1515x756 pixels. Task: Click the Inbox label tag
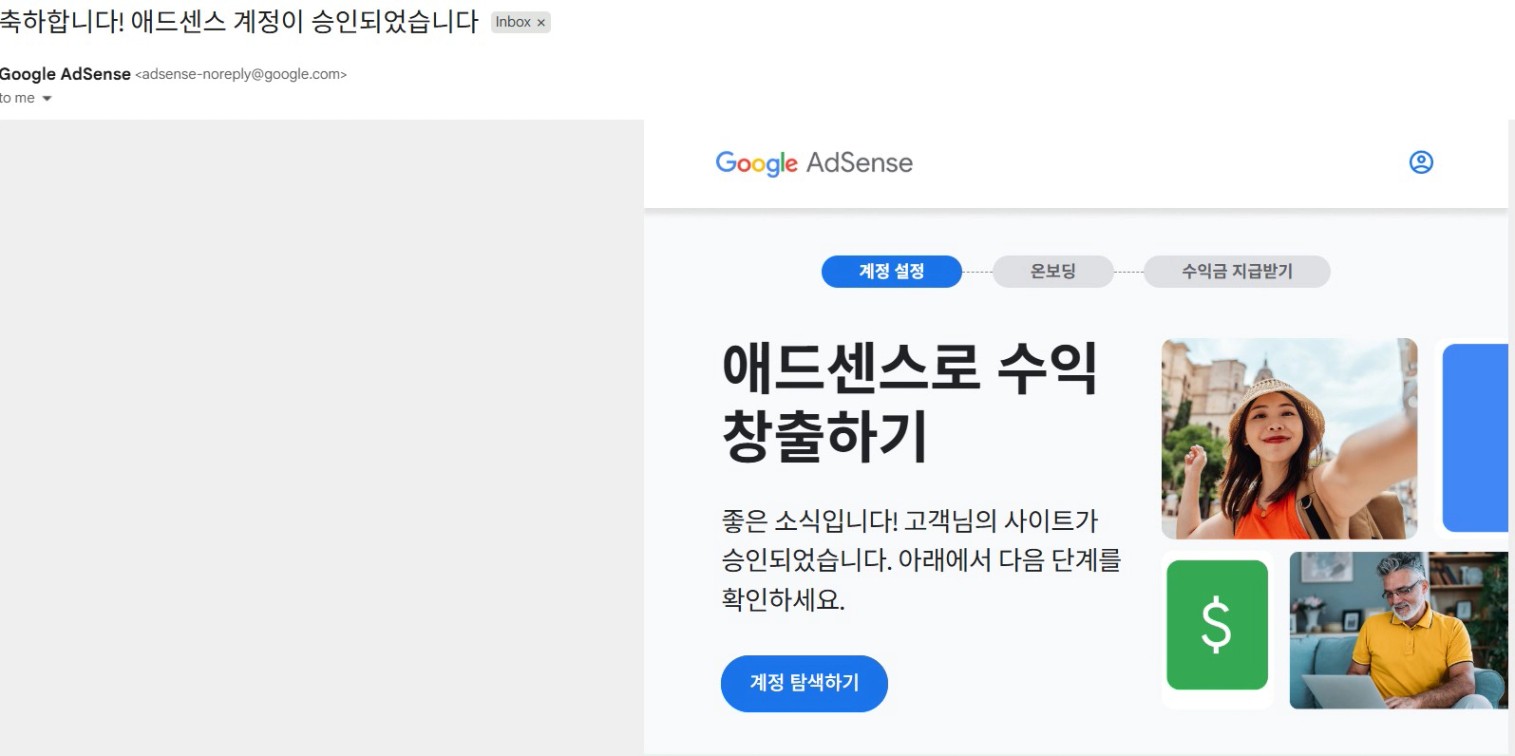pyautogui.click(x=513, y=22)
